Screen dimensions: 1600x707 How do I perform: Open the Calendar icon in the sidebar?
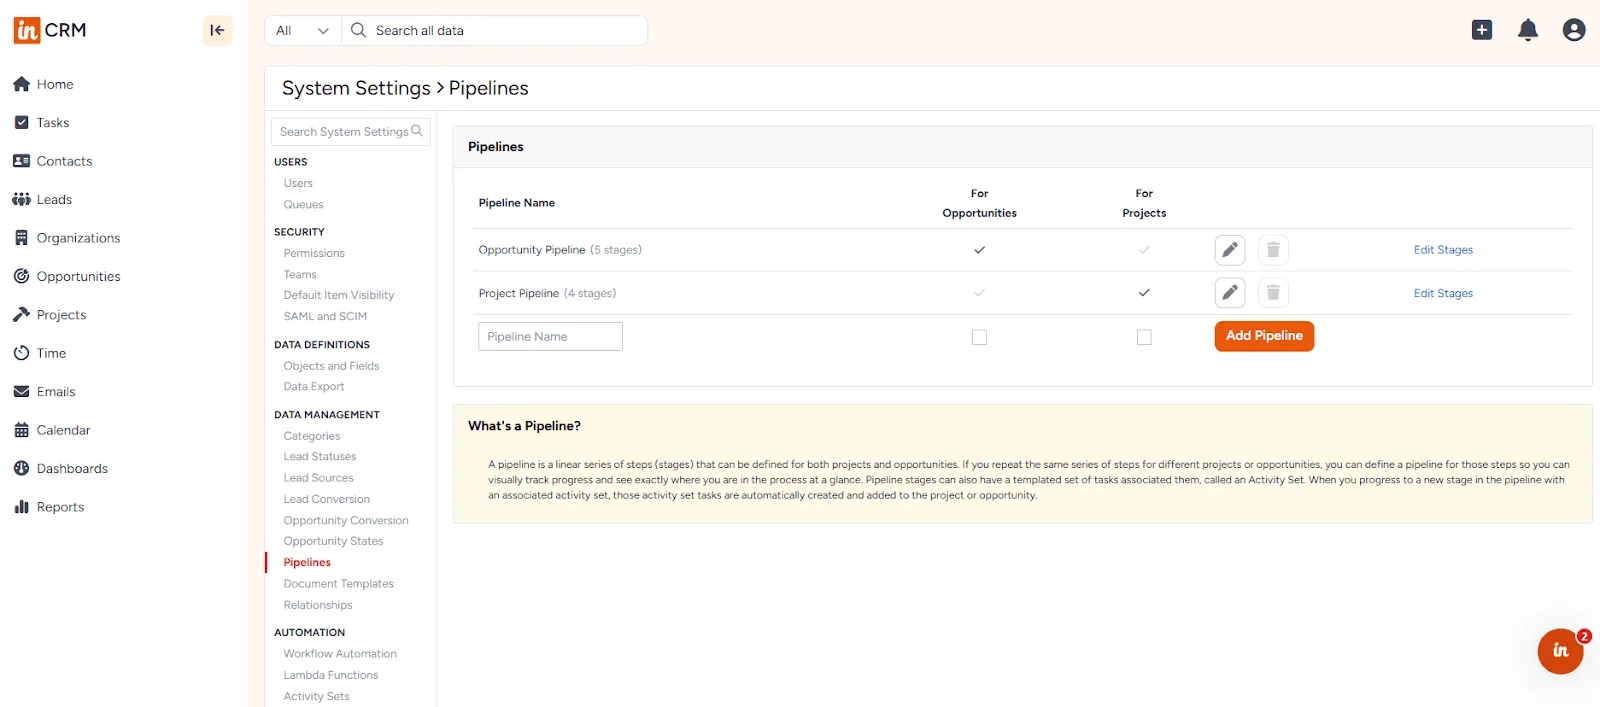pos(21,430)
